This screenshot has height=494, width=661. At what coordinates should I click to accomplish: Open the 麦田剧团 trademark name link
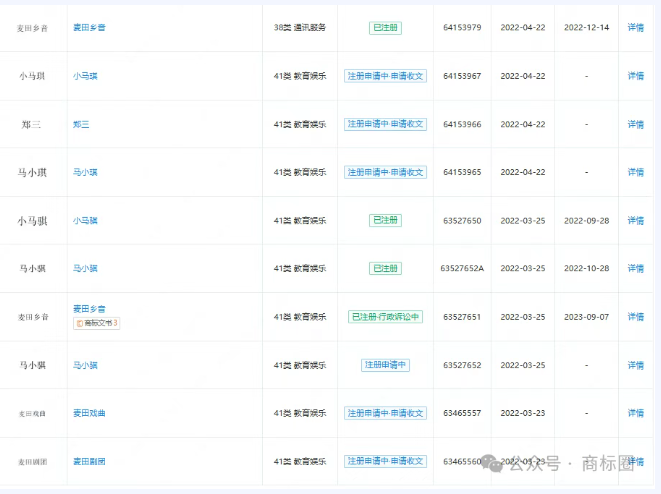pyautogui.click(x=89, y=461)
